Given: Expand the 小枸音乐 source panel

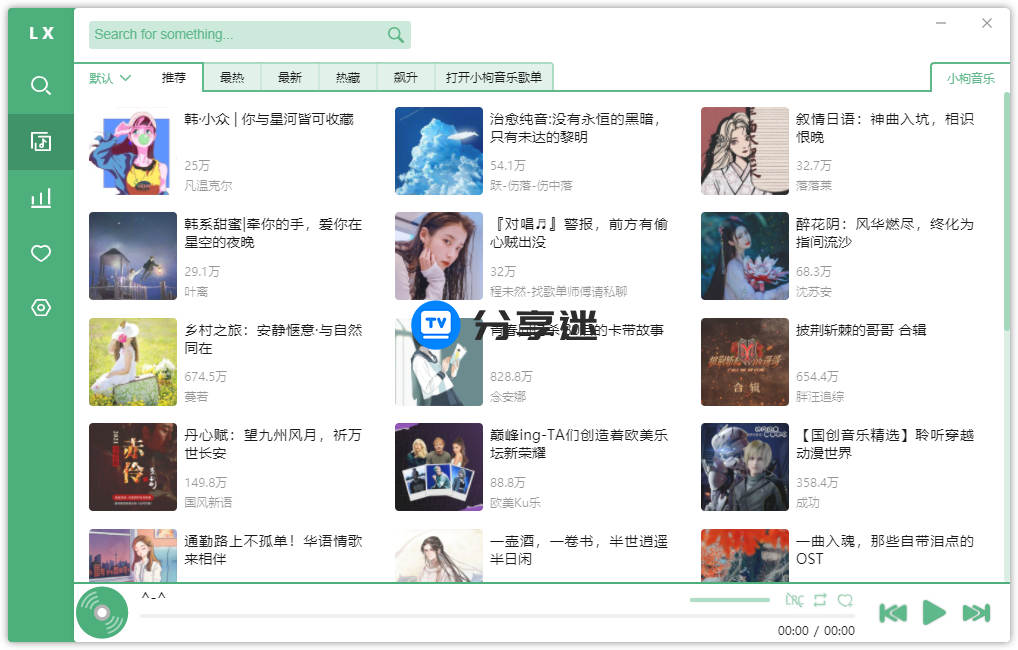Looking at the screenshot, I should (968, 76).
